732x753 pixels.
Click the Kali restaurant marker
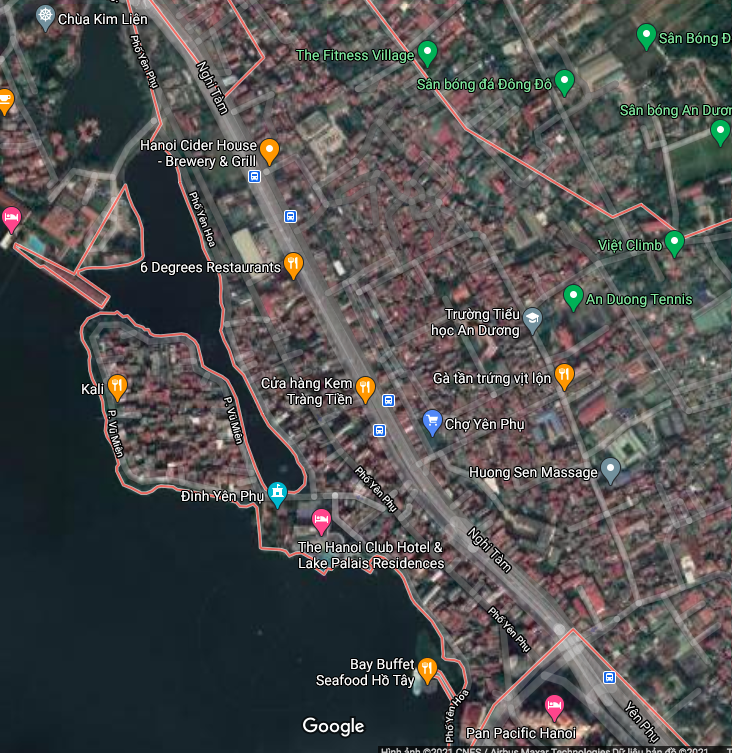(117, 387)
